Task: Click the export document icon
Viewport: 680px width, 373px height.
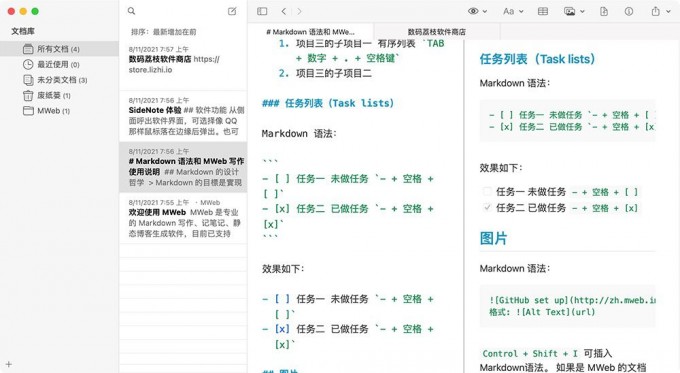Action: tap(604, 11)
